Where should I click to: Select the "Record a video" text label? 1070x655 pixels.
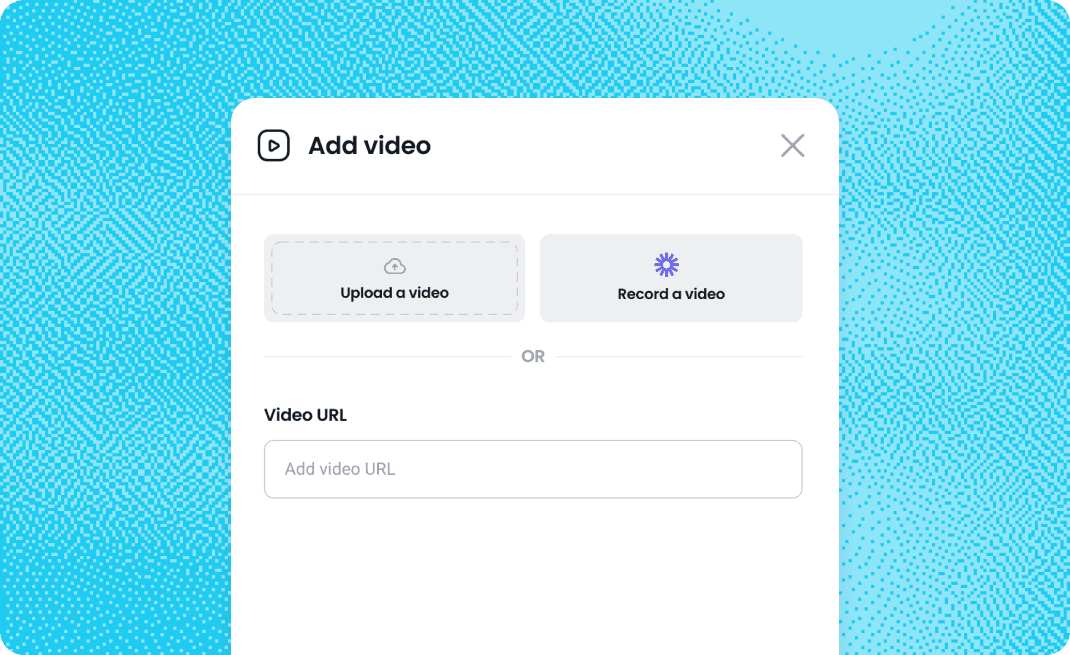coord(671,294)
